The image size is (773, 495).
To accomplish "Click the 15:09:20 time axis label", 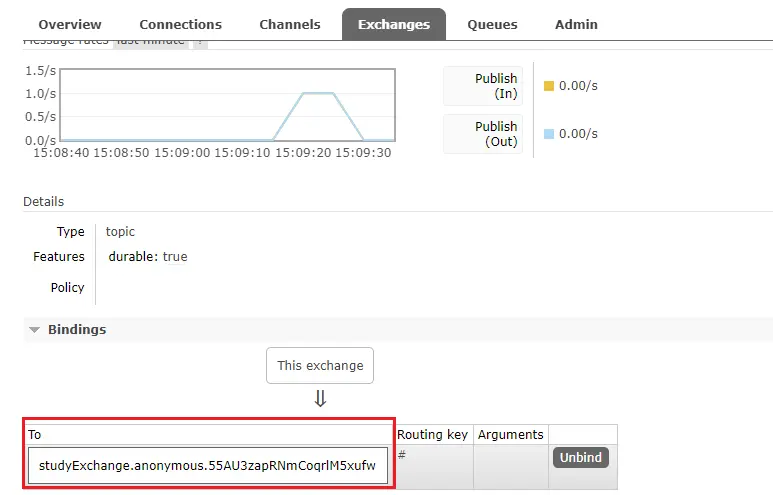I will 303,153.
